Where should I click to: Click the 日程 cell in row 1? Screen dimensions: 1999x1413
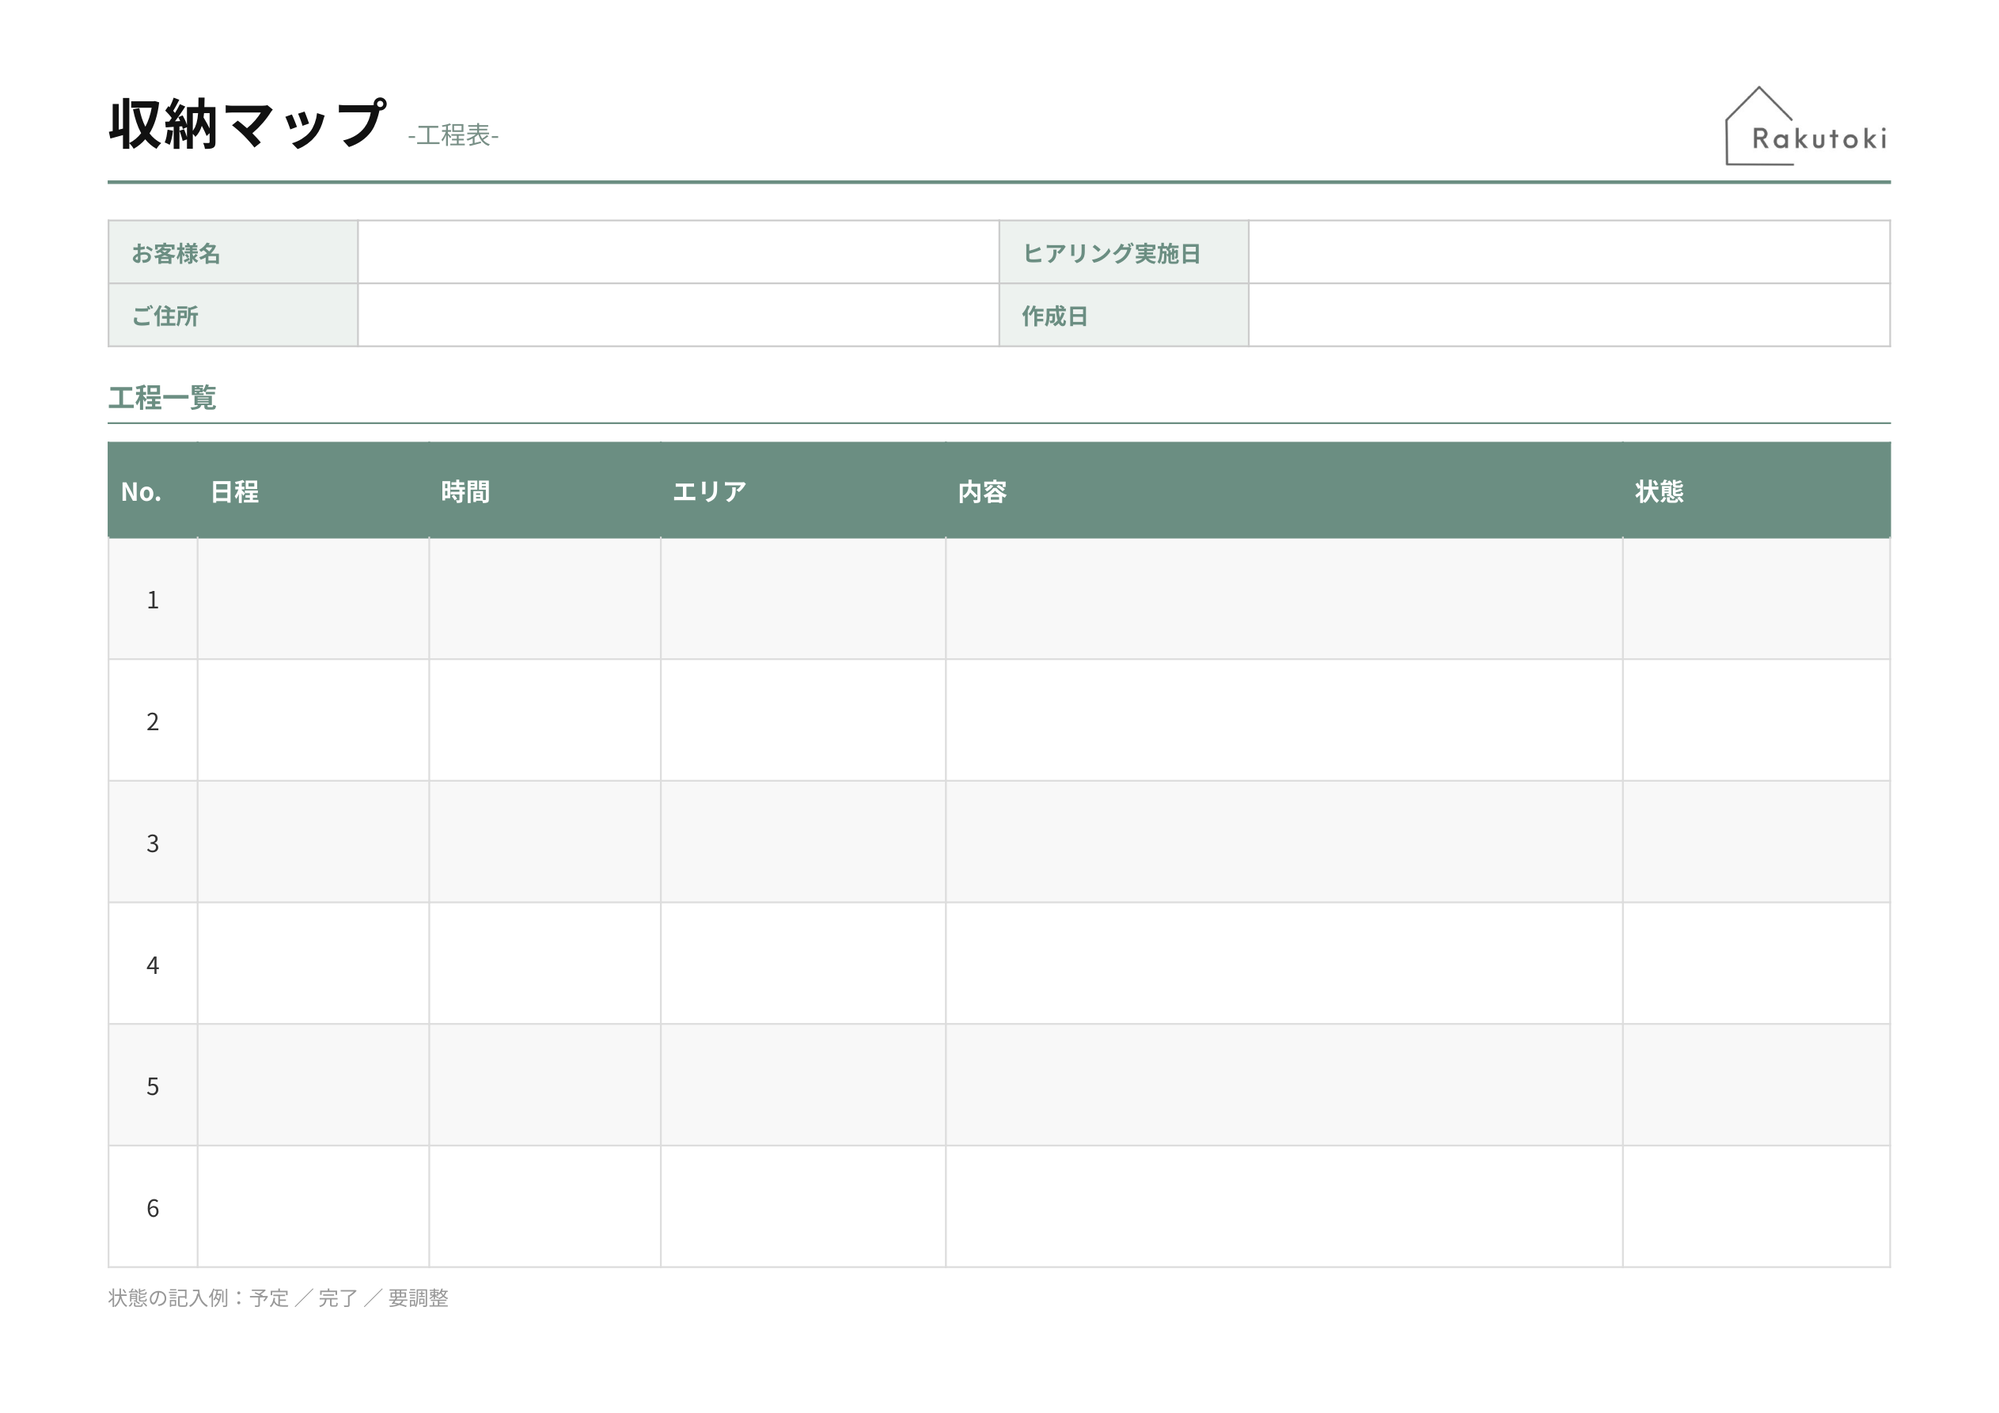[313, 599]
